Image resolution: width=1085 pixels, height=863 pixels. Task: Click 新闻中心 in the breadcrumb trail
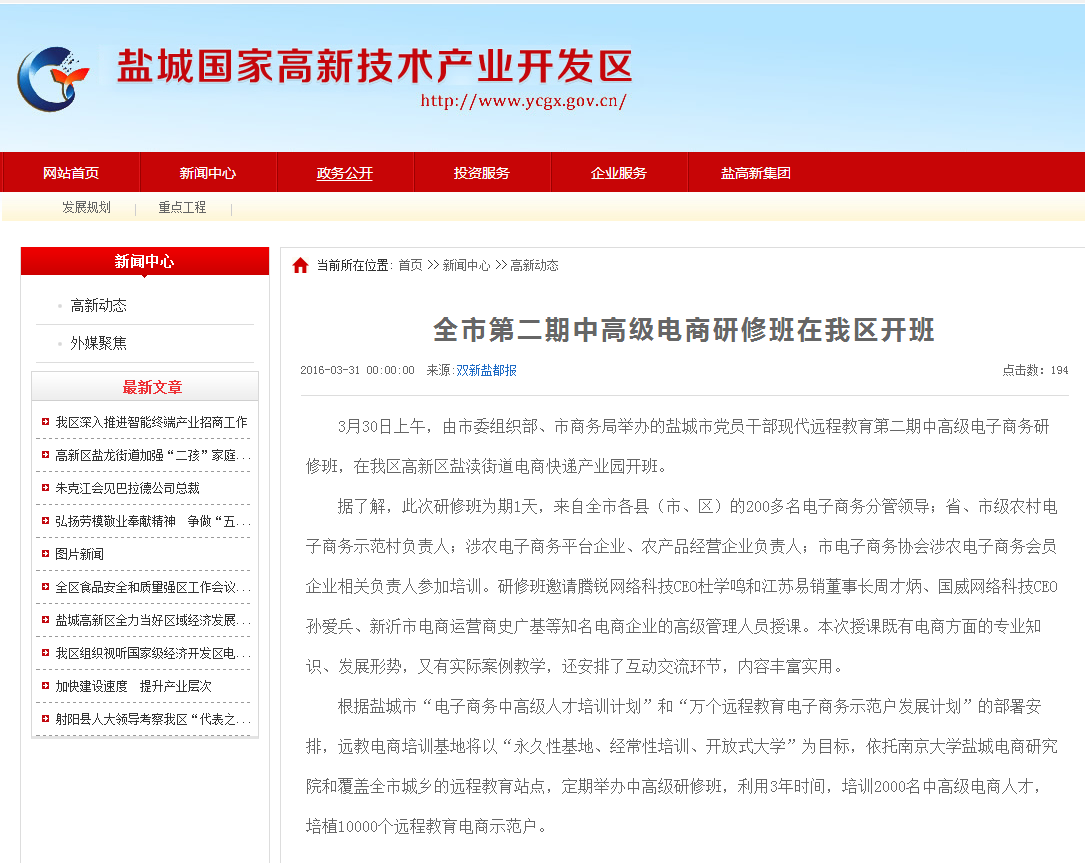pos(466,265)
